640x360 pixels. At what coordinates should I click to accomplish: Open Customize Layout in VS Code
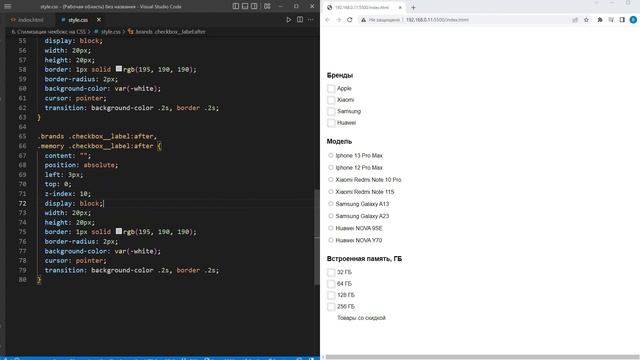267,6
